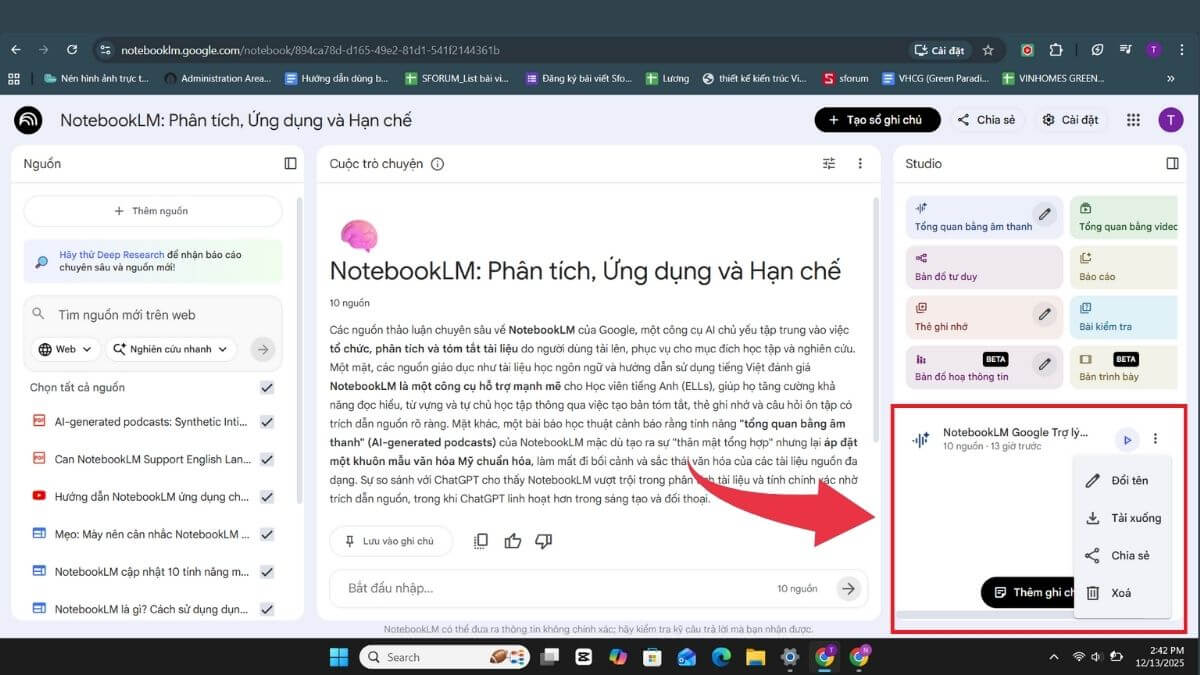Screen dimensions: 1200x675
Task: Generate a Bài kiểm tra quiz
Action: tap(1125, 316)
